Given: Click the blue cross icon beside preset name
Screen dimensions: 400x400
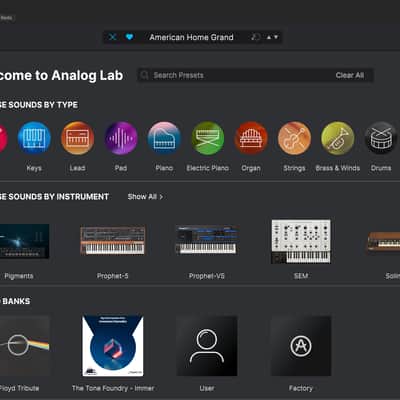Looking at the screenshot, I should pyautogui.click(x=113, y=37).
